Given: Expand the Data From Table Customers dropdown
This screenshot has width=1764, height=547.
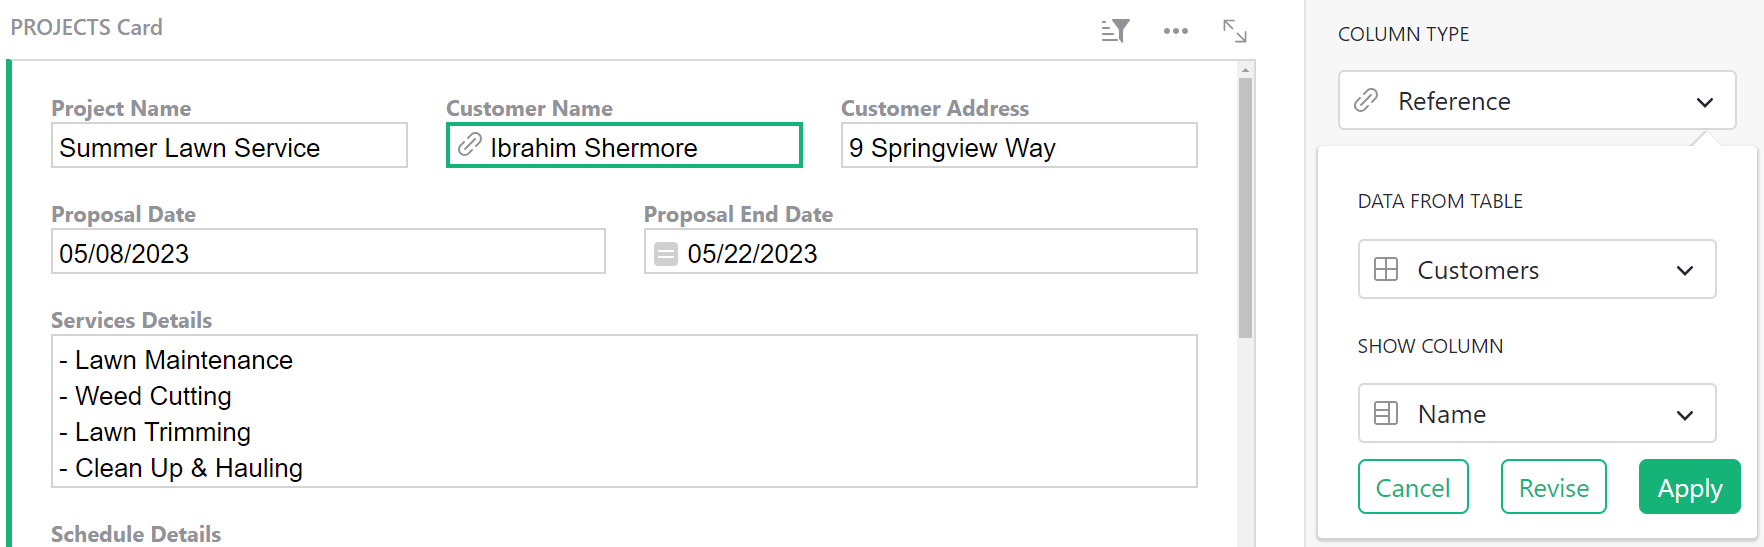Looking at the screenshot, I should (x=1537, y=270).
